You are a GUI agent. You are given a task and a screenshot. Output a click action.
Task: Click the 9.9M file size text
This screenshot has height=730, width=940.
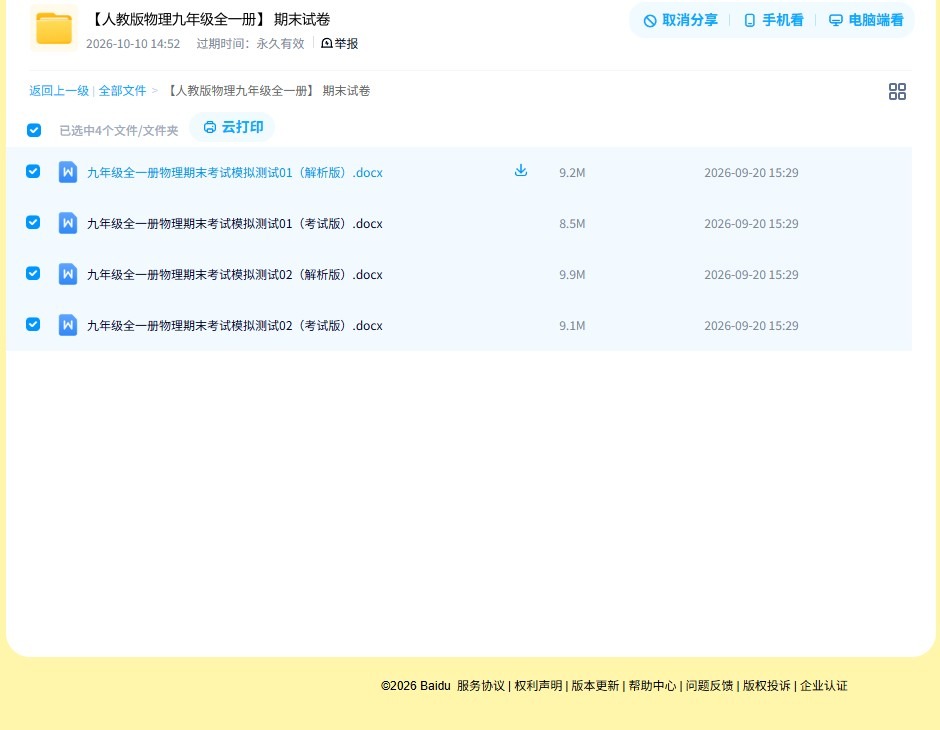point(572,274)
